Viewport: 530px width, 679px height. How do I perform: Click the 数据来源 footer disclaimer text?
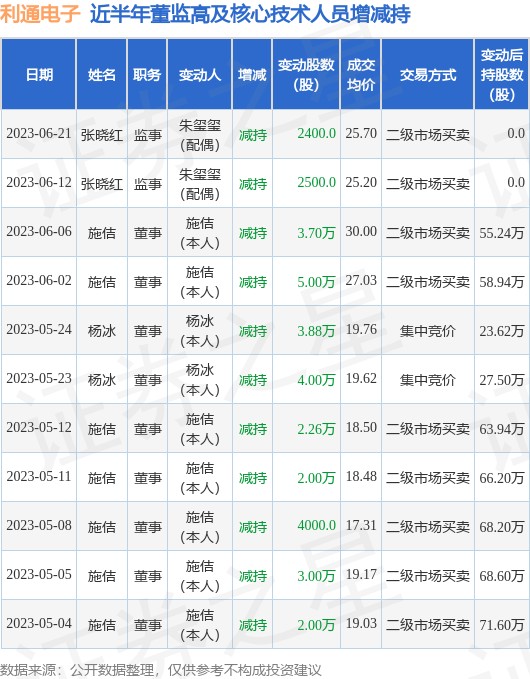point(161,670)
